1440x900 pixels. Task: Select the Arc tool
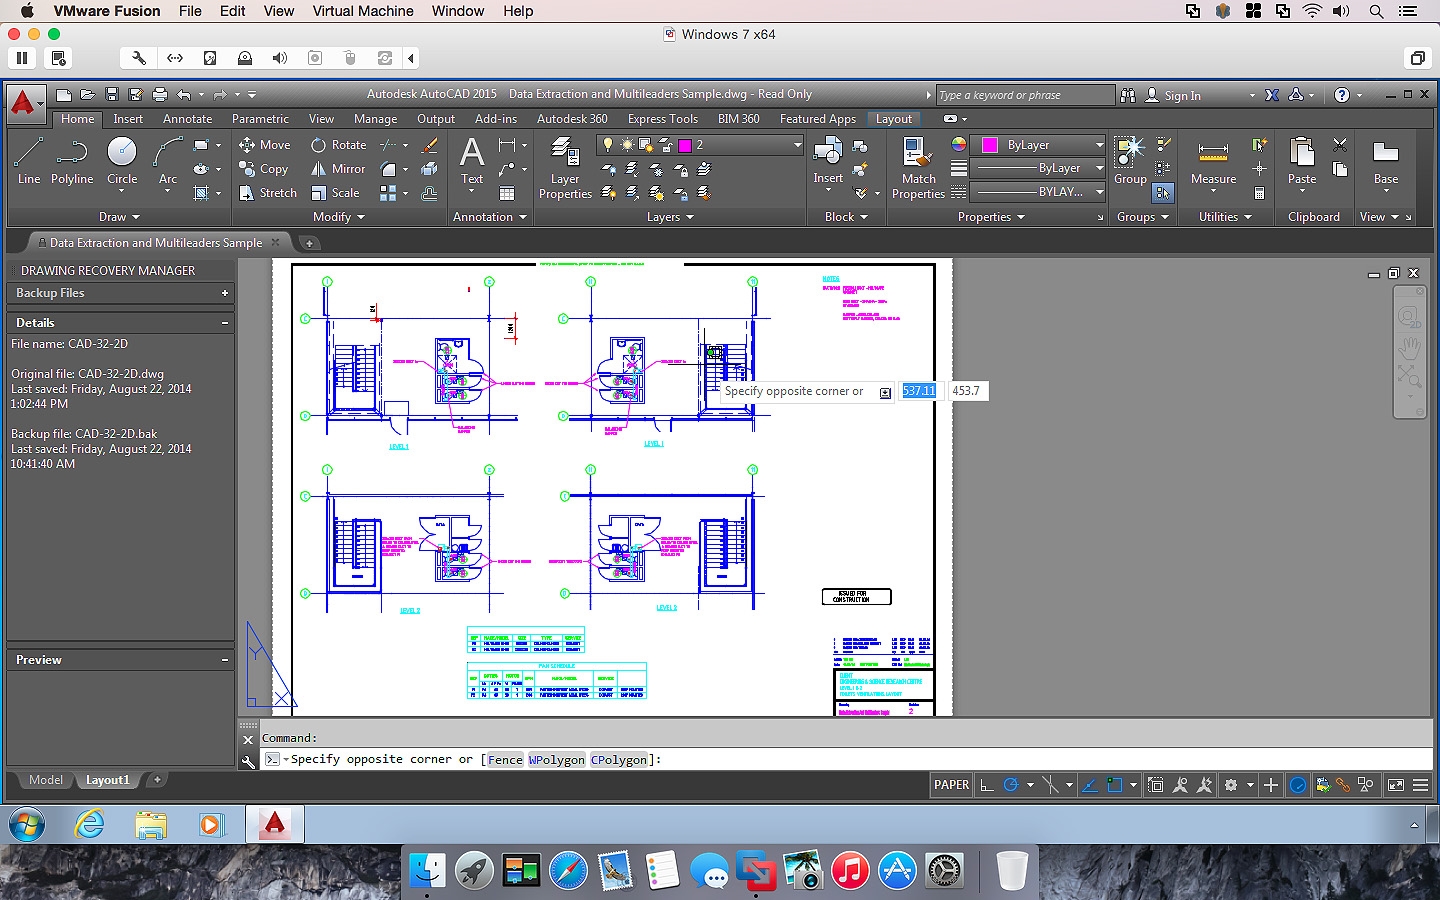(168, 161)
